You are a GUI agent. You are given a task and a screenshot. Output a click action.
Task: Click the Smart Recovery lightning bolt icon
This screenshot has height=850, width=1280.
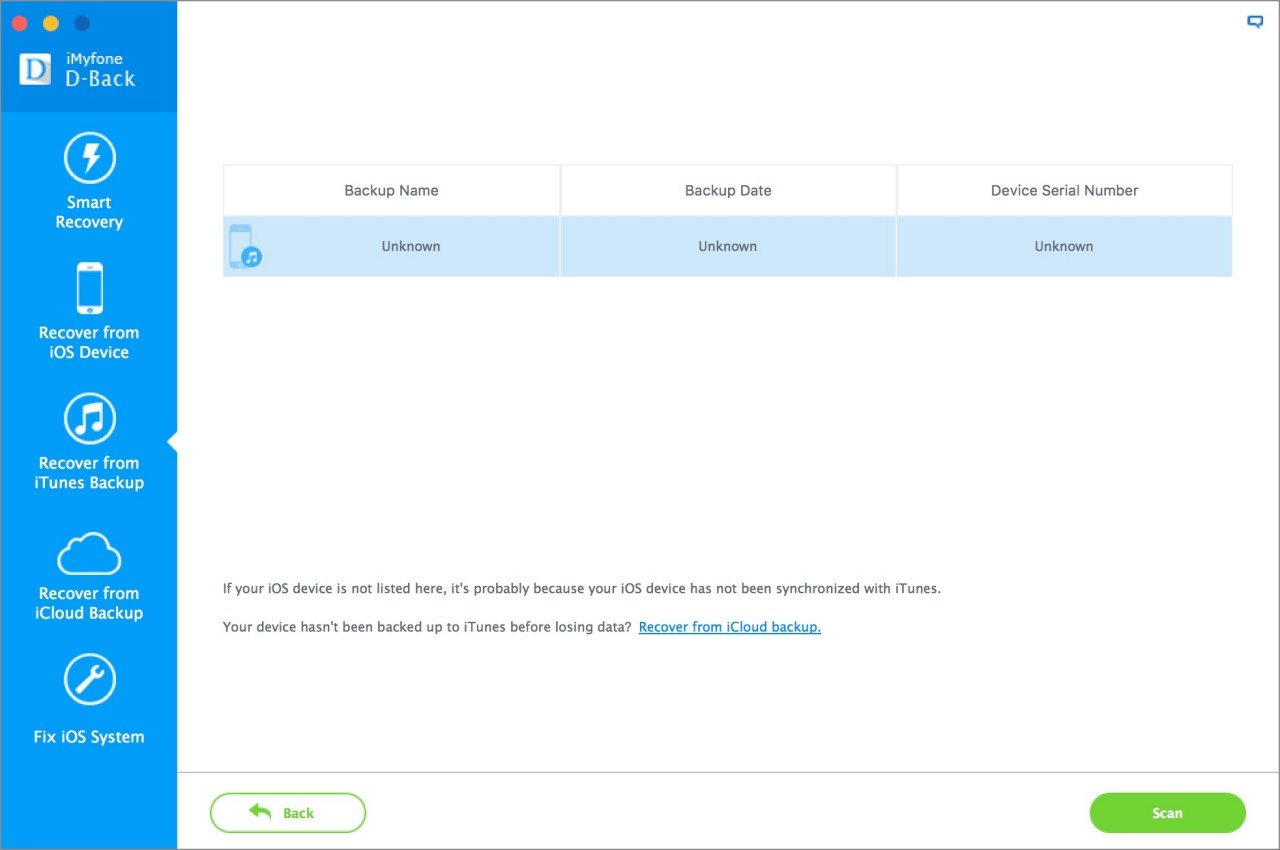tap(89, 158)
